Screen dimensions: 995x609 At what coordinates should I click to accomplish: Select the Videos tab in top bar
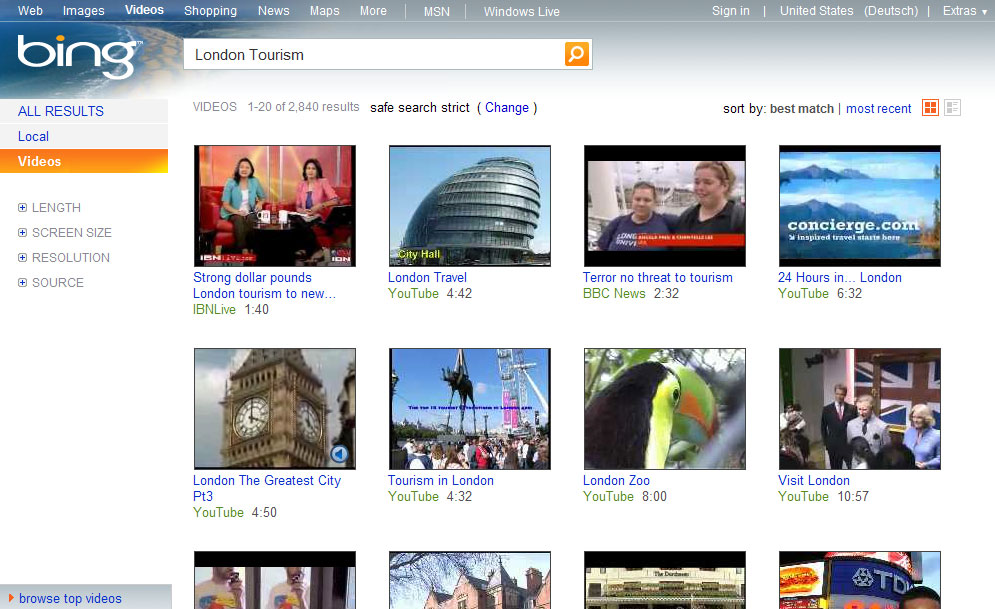(x=144, y=10)
